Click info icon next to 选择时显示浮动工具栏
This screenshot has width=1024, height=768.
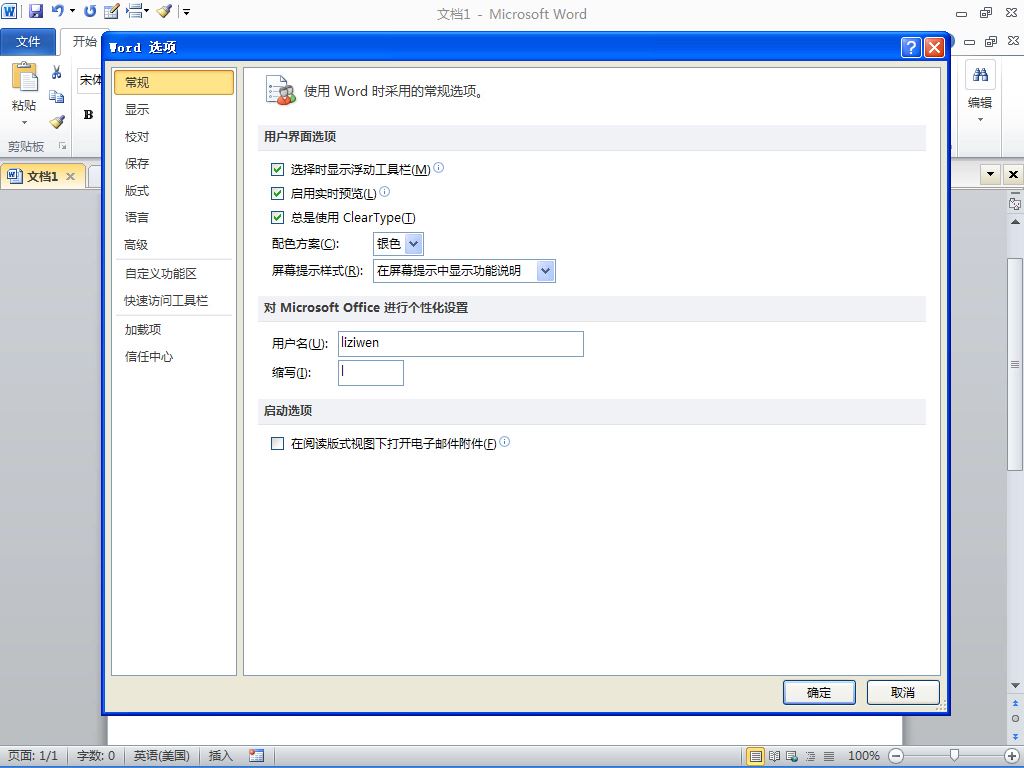pos(439,167)
